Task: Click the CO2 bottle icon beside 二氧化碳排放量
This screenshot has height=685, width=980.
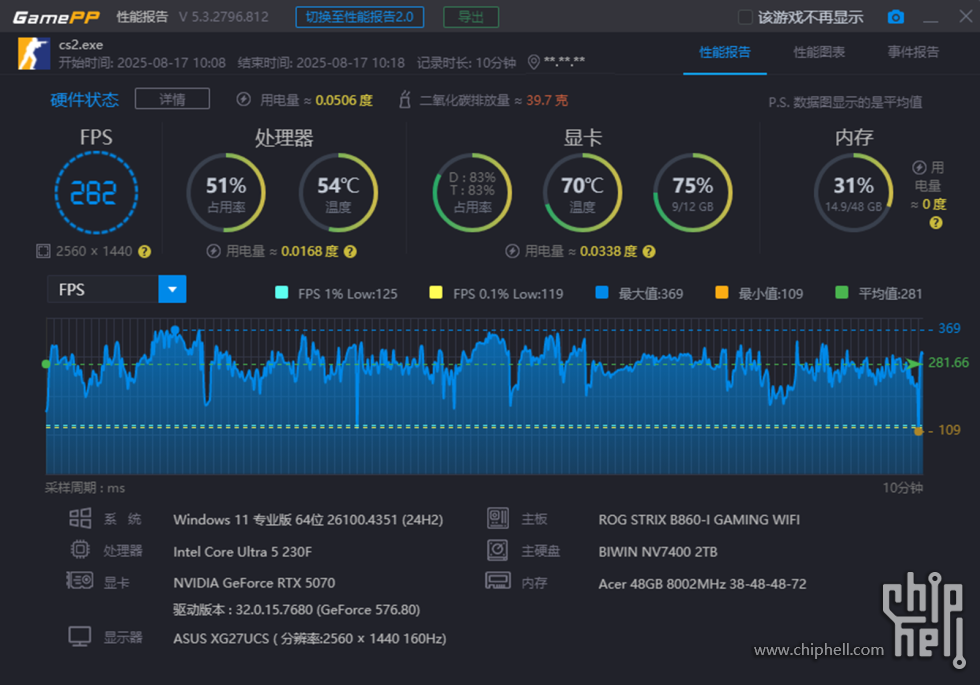Action: (405, 99)
